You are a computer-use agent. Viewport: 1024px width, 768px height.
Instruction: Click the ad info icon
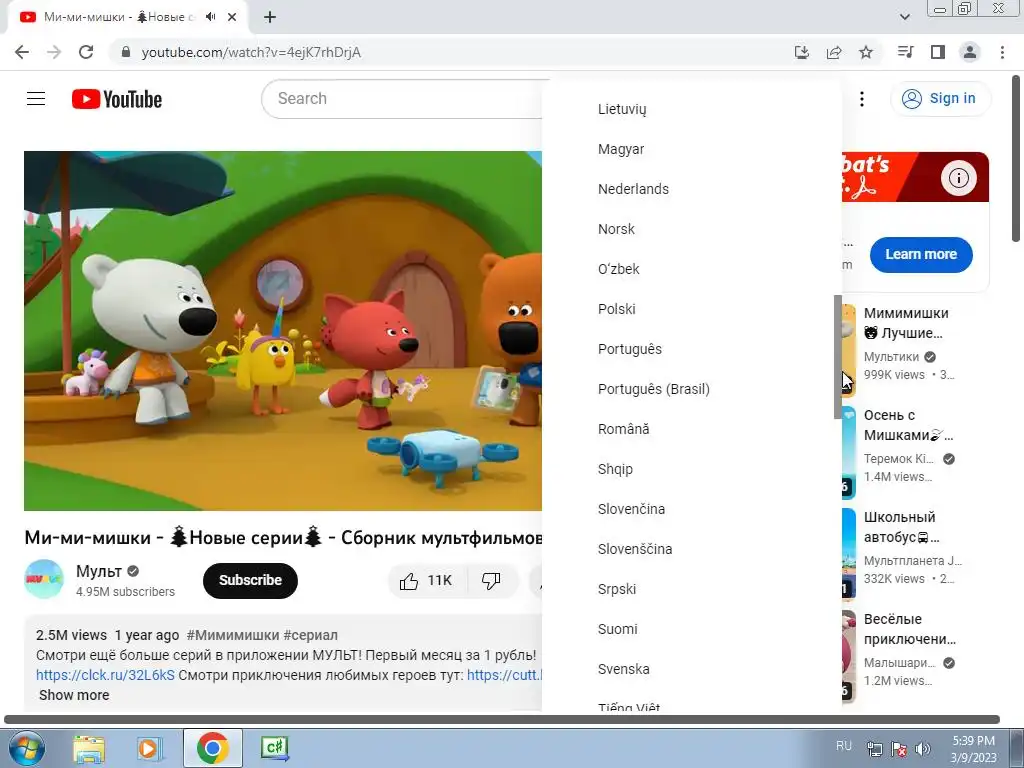(x=958, y=178)
